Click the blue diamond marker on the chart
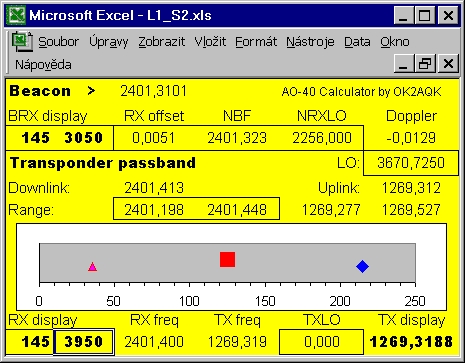This screenshot has height=363, width=465. pos(362,266)
